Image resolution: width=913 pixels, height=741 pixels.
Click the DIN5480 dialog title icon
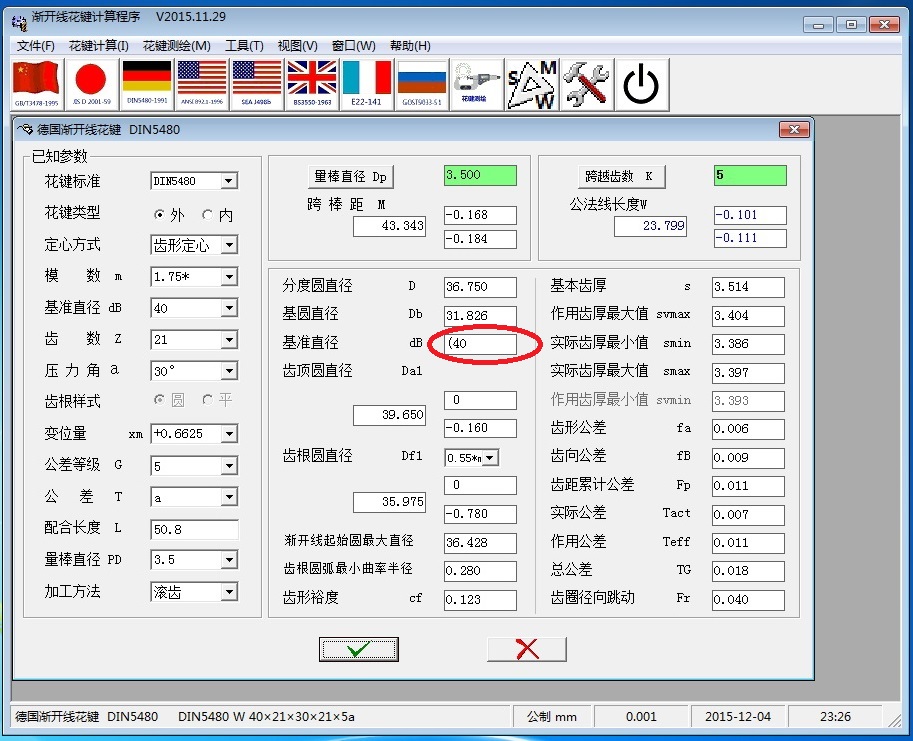click(x=25, y=129)
